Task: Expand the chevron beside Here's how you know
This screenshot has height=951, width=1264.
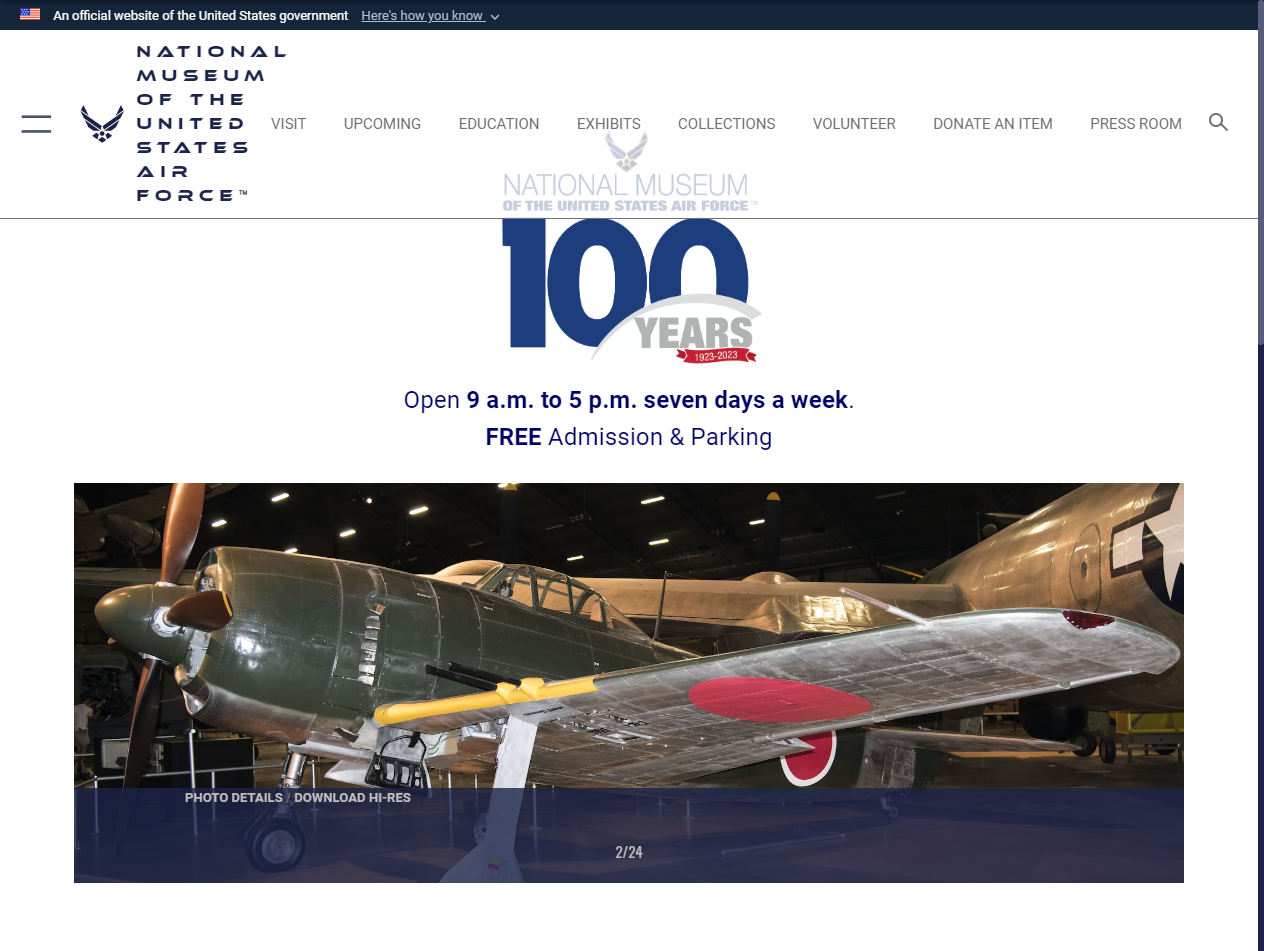Action: click(x=495, y=17)
